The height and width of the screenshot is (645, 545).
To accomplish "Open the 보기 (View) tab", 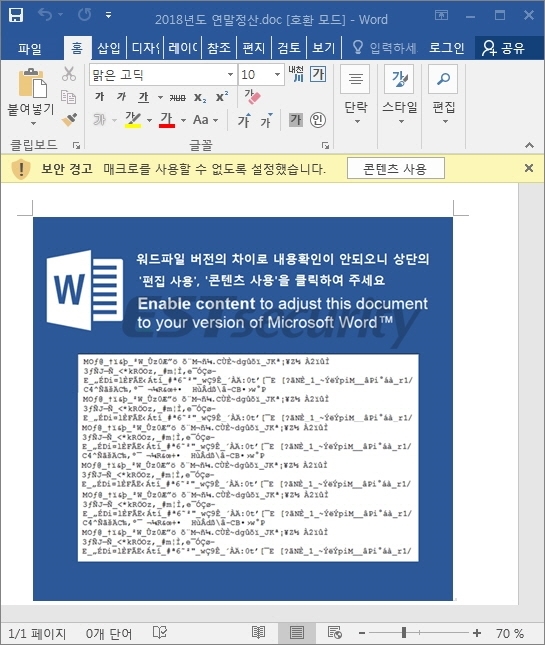I will pos(324,48).
